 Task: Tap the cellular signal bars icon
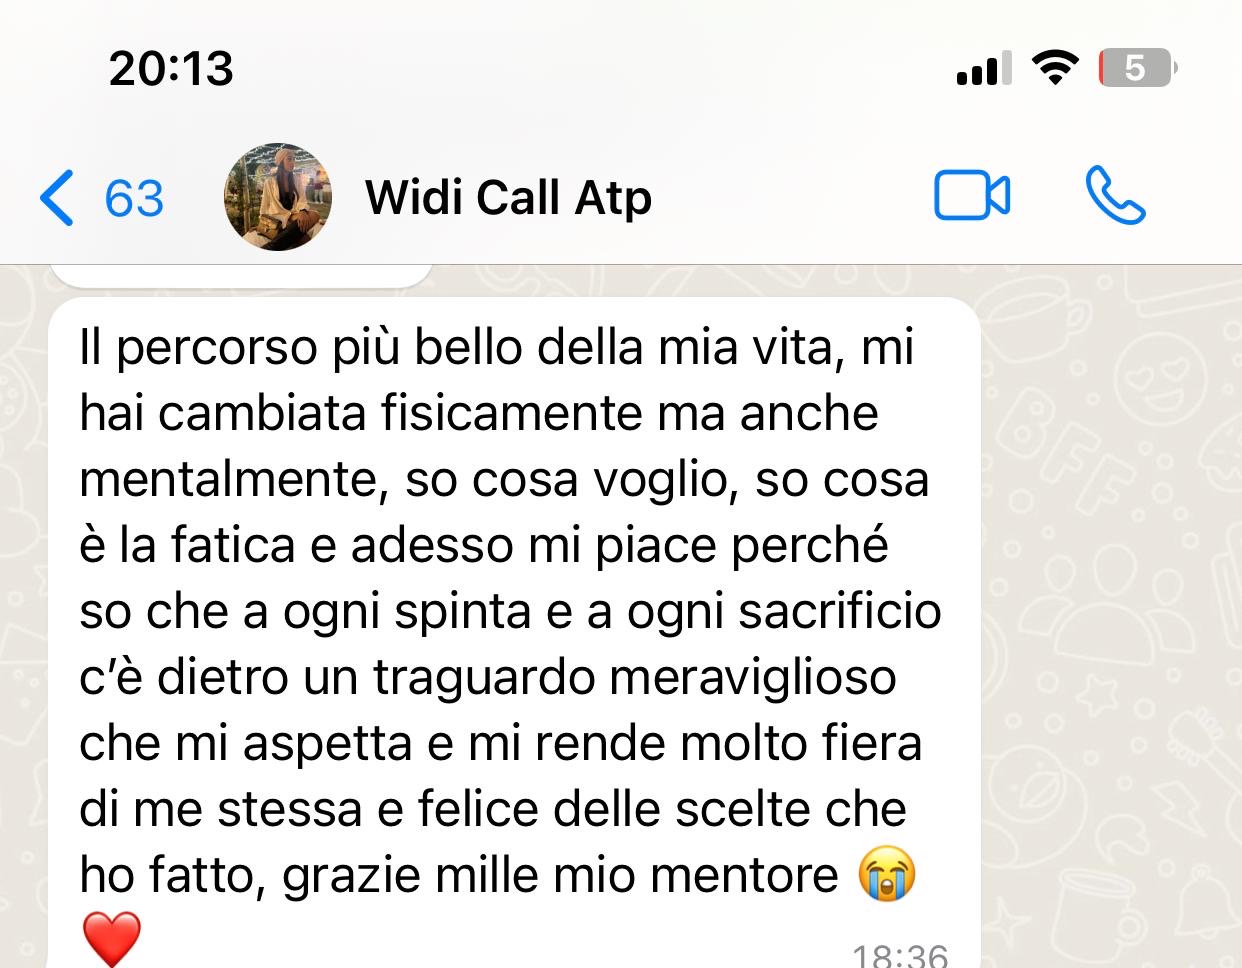tap(984, 69)
